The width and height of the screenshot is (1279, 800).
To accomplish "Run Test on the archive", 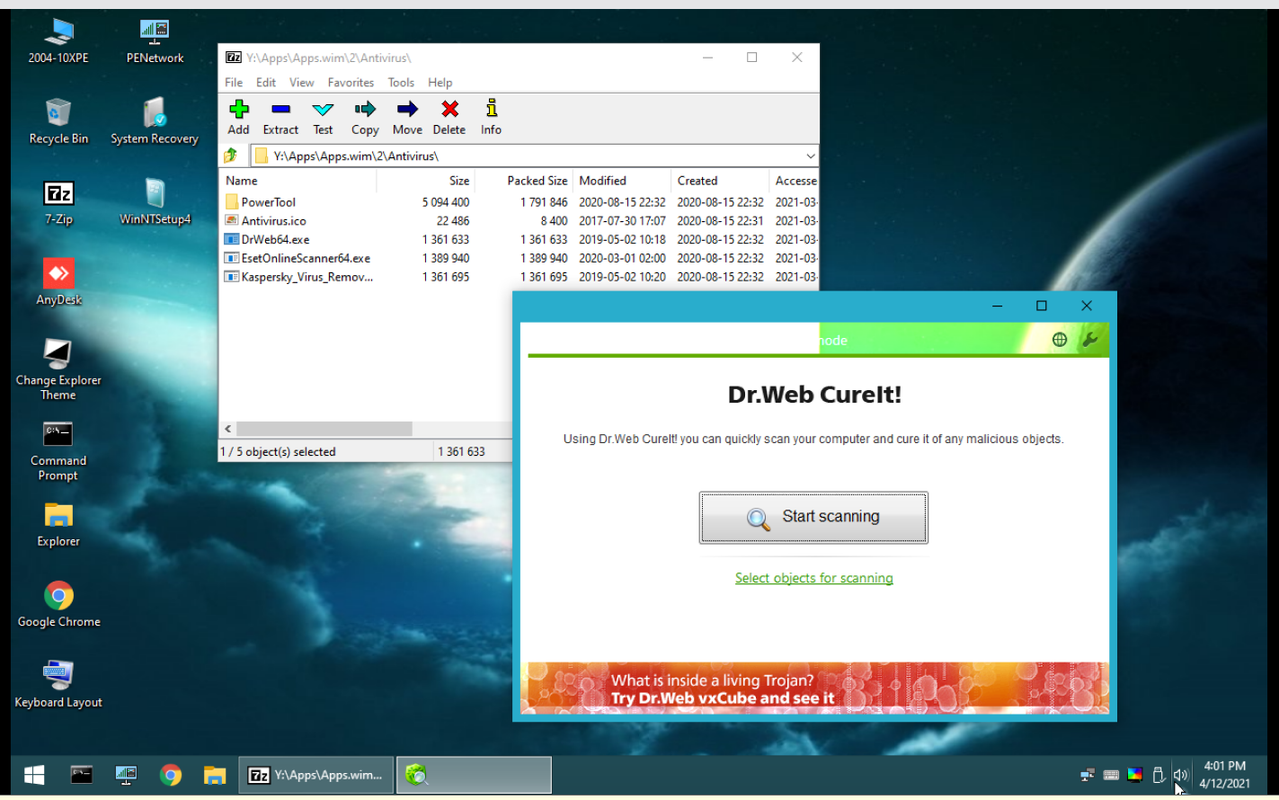I will click(x=322, y=117).
